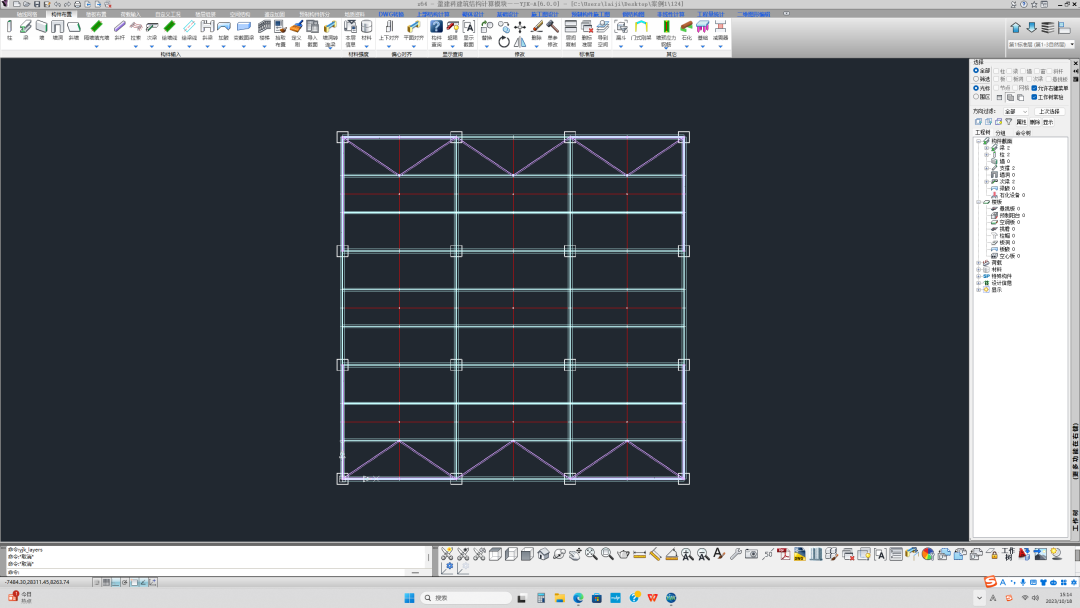Click the 属性 button in selection panel
Screen dimensions: 1080x608
pos(1021,122)
